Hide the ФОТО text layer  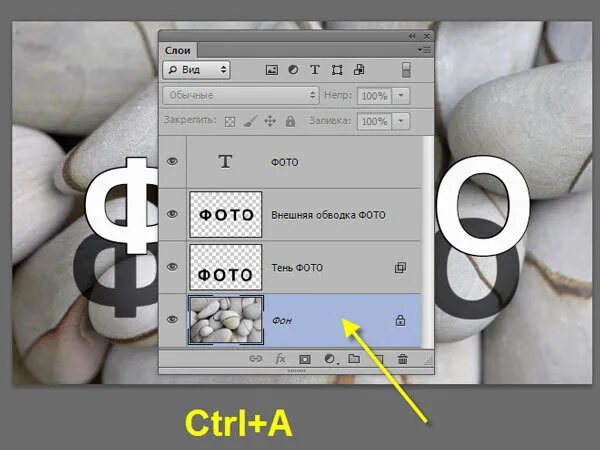coord(172,161)
